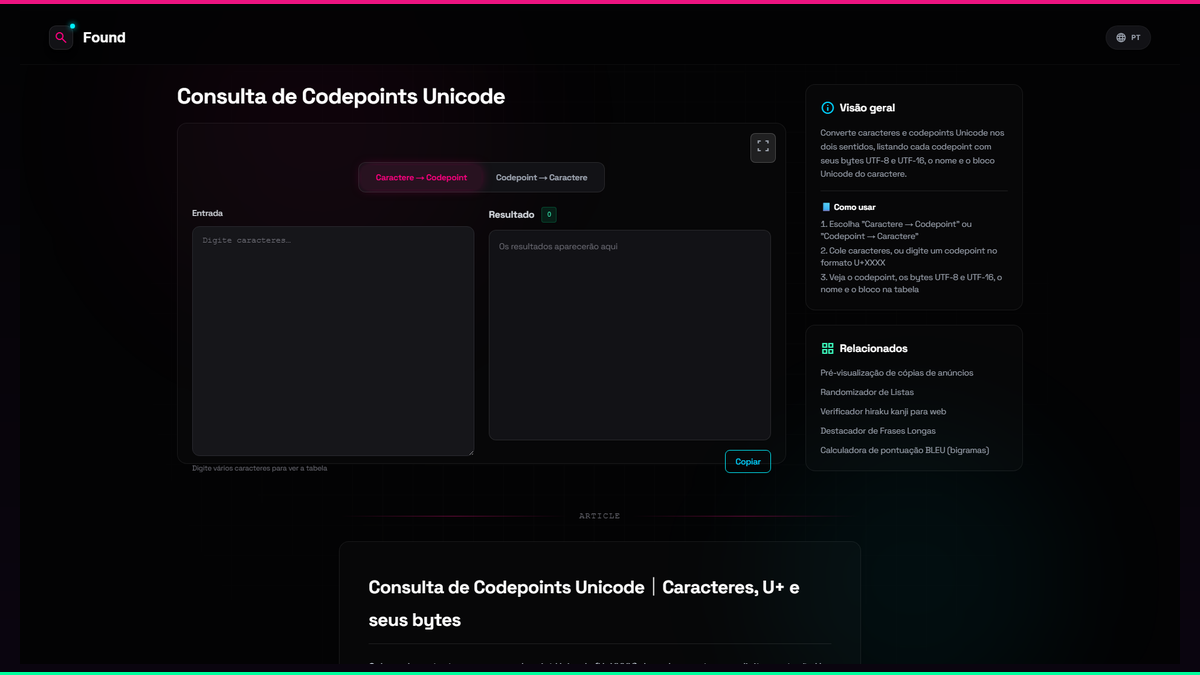1200x675 pixels.
Task: Click the Relacionados heading
Action: tap(874, 349)
